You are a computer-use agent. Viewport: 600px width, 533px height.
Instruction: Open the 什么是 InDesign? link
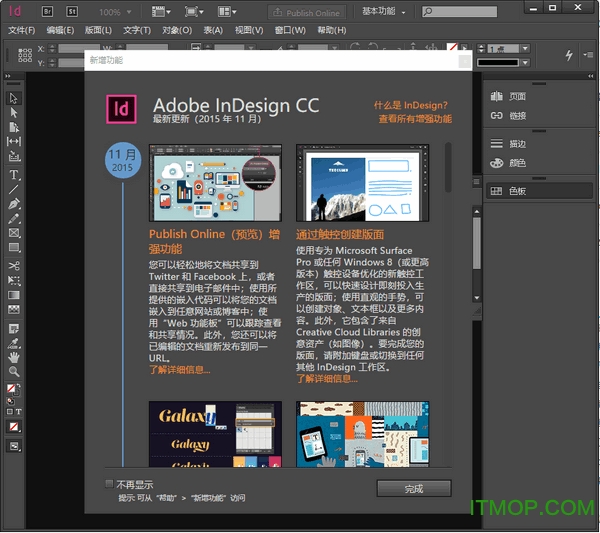coord(411,105)
